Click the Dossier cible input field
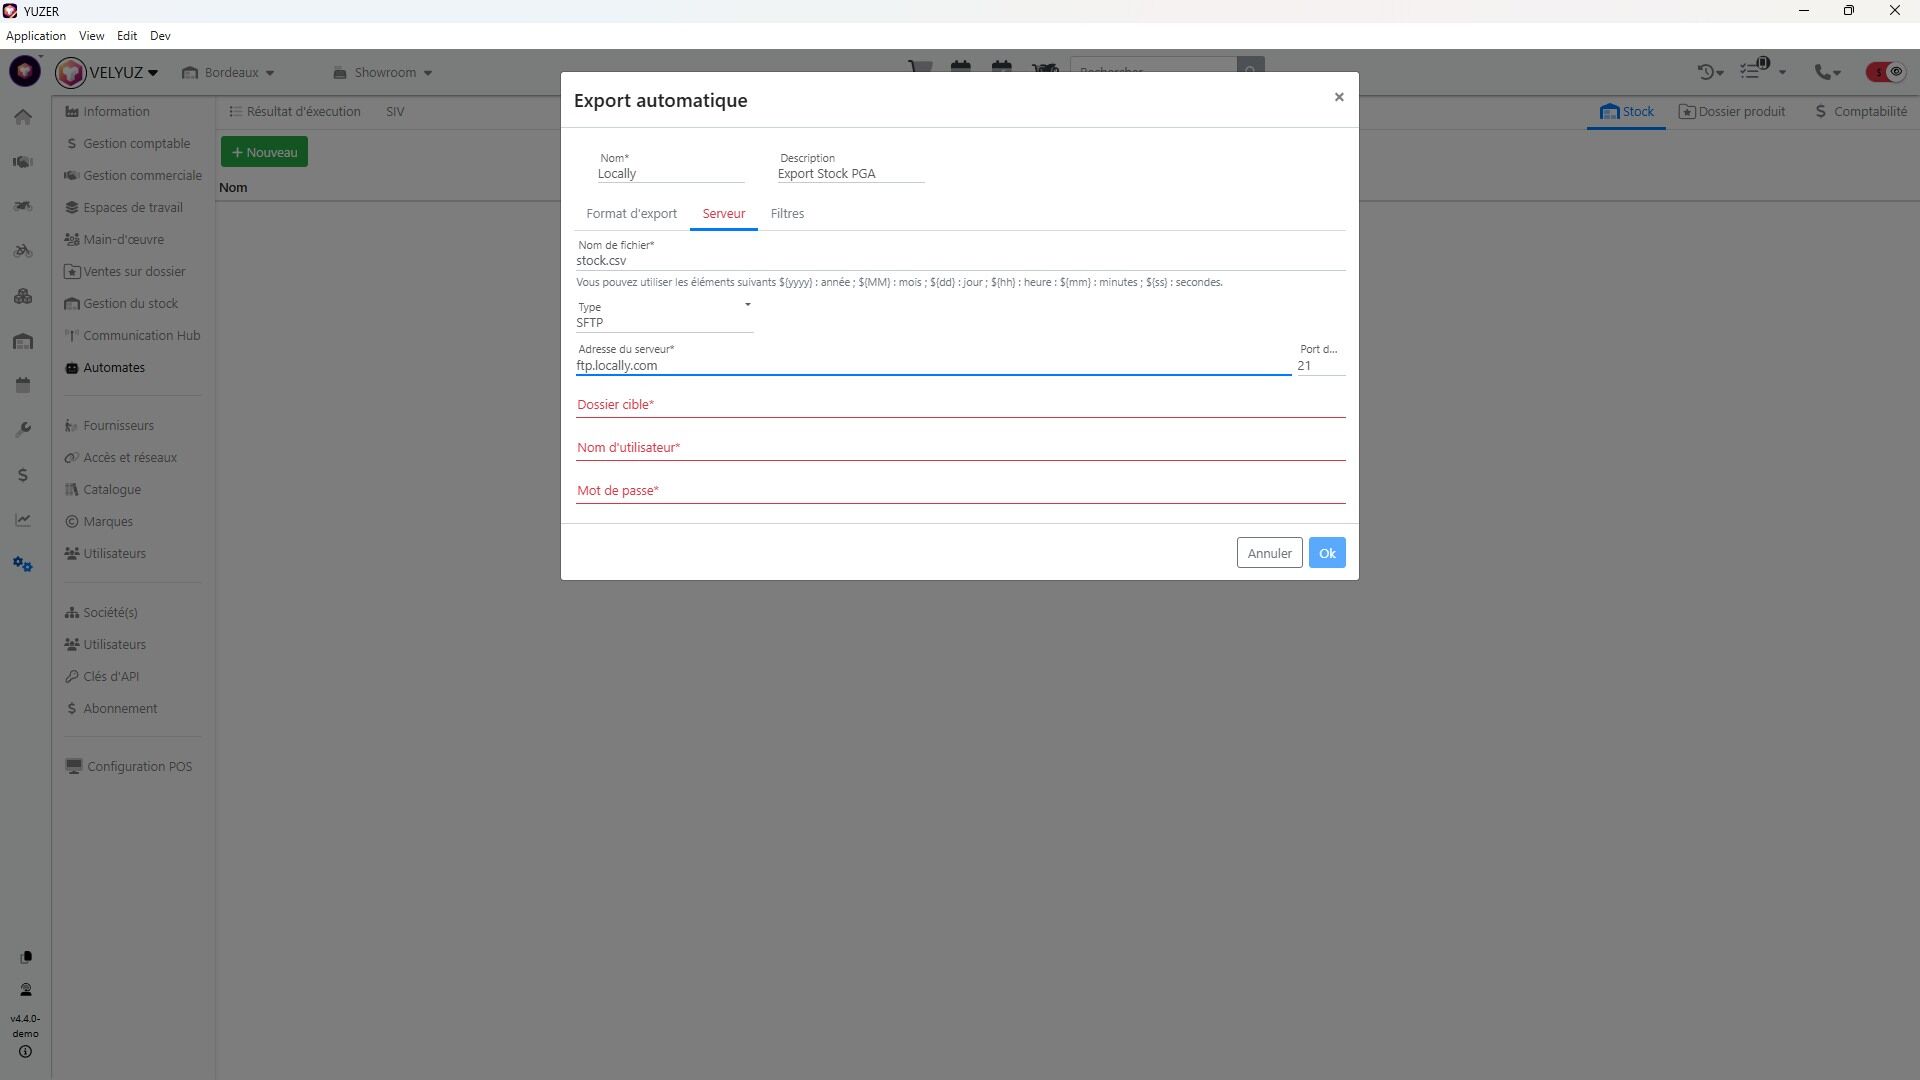The height and width of the screenshot is (1080, 1920). pos(960,405)
